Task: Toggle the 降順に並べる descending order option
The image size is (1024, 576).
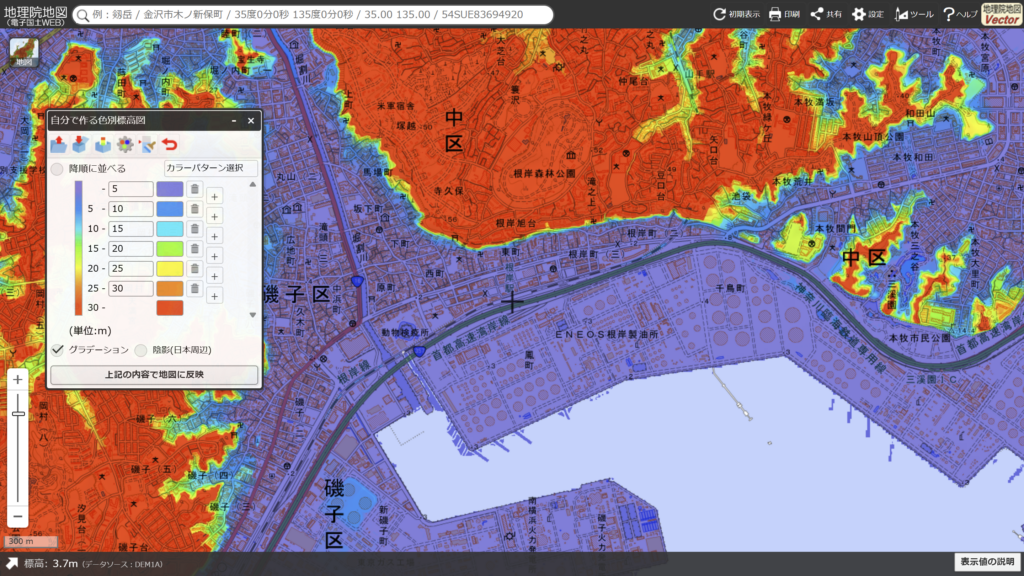Action: 57,168
